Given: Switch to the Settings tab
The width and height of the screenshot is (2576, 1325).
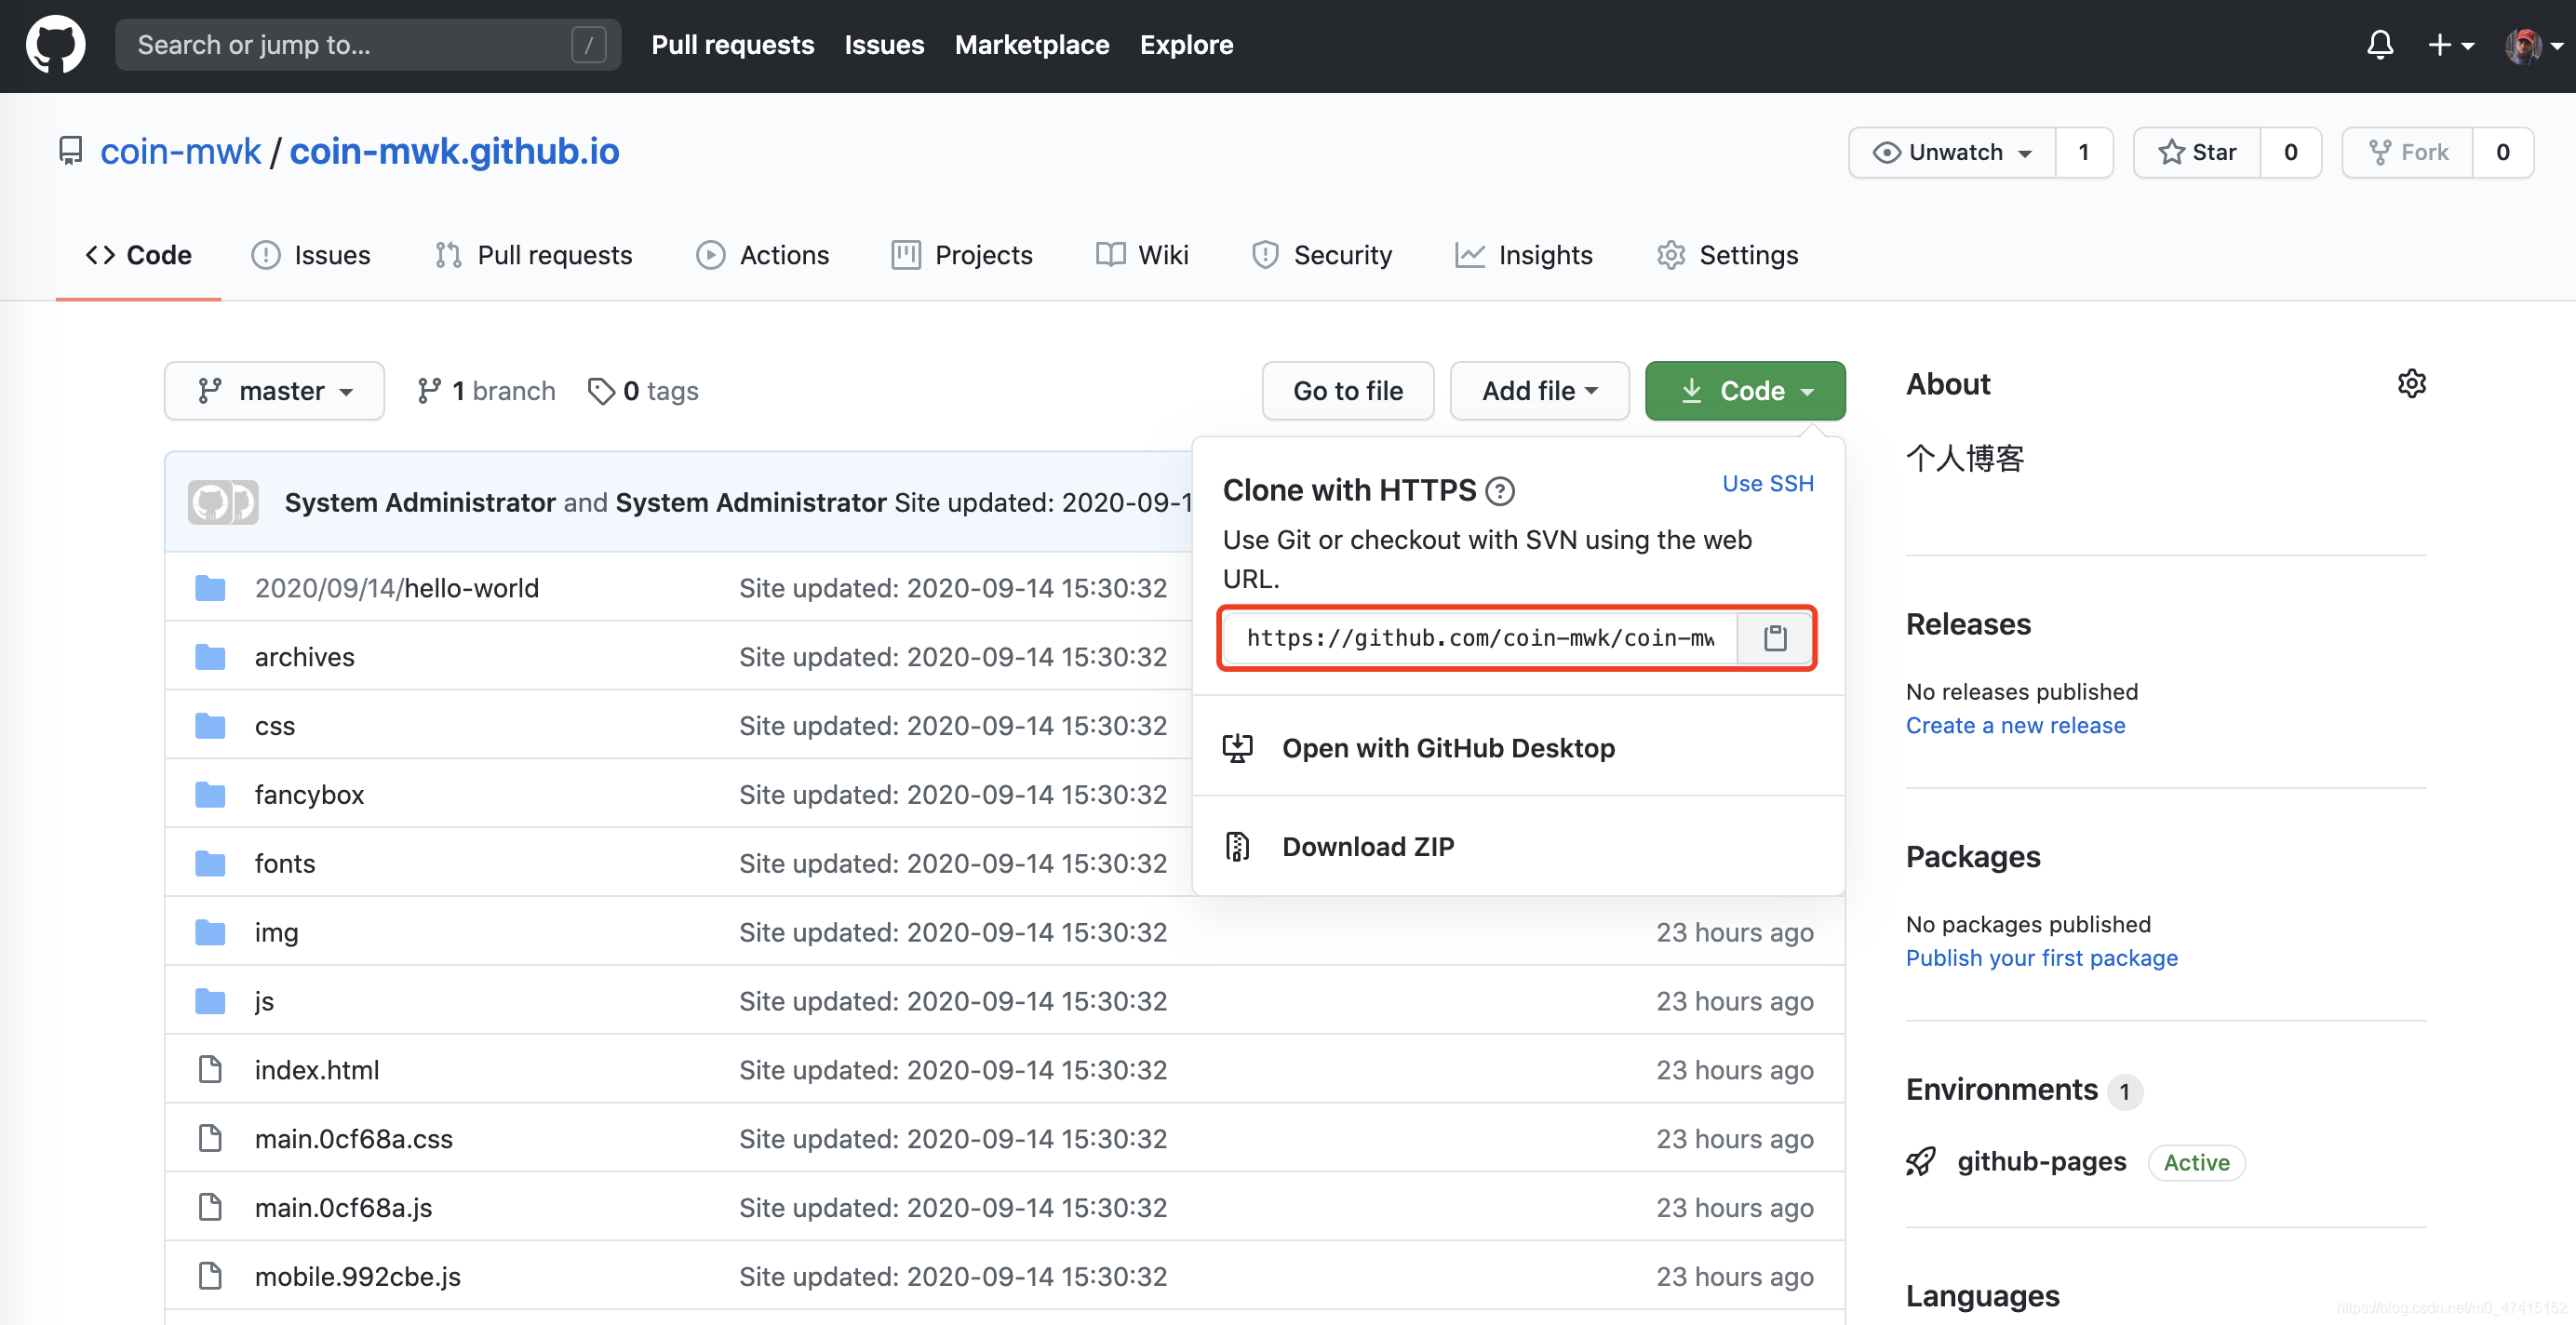Looking at the screenshot, I should click(1728, 255).
